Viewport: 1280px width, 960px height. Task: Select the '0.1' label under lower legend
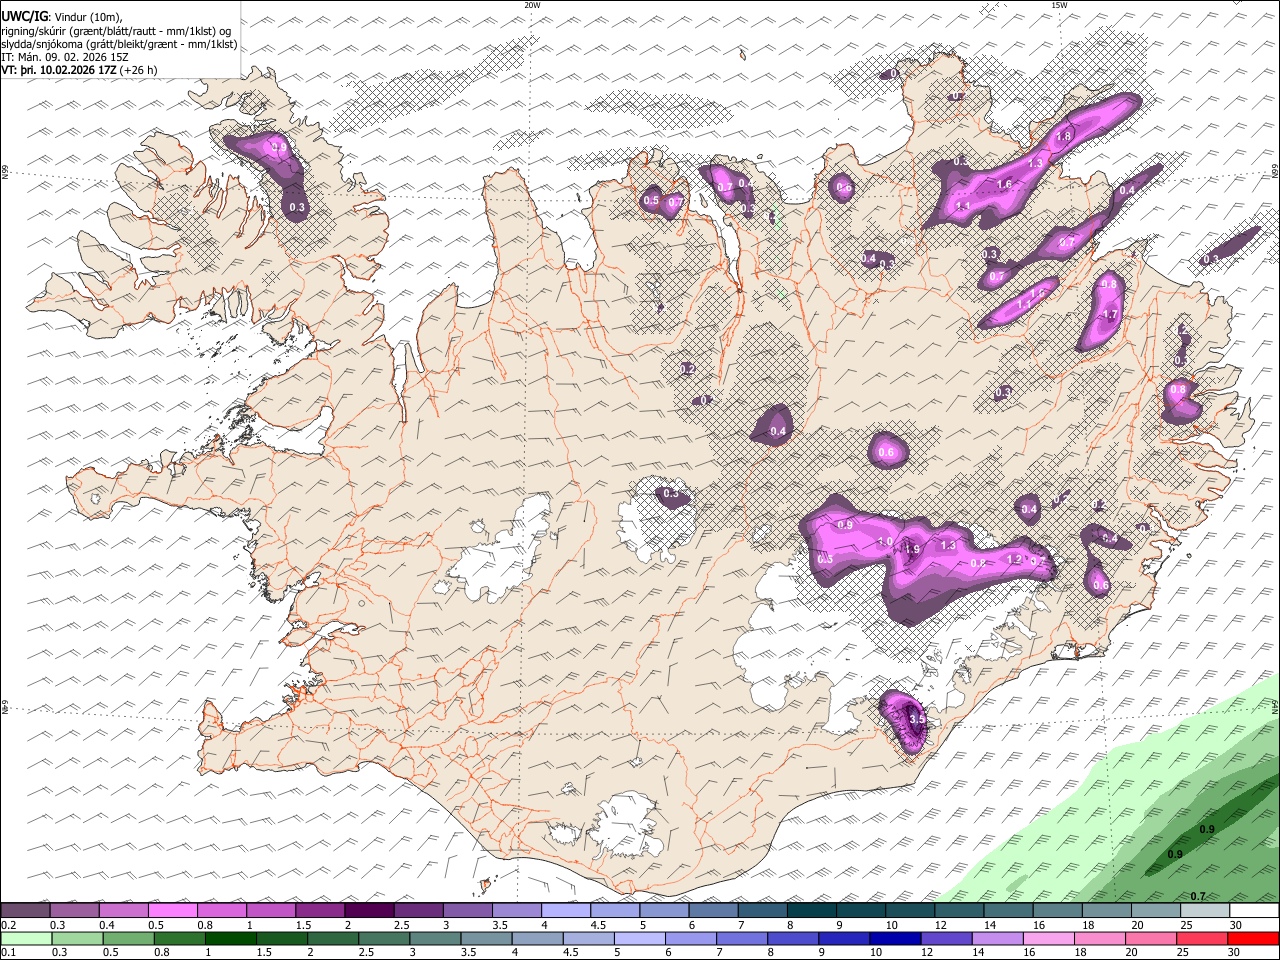coord(8,953)
